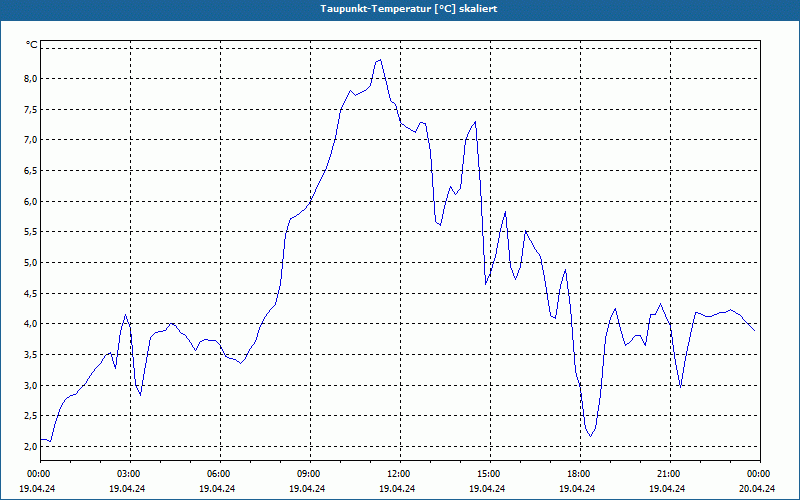Click the 2,0 y-axis label

[31, 446]
